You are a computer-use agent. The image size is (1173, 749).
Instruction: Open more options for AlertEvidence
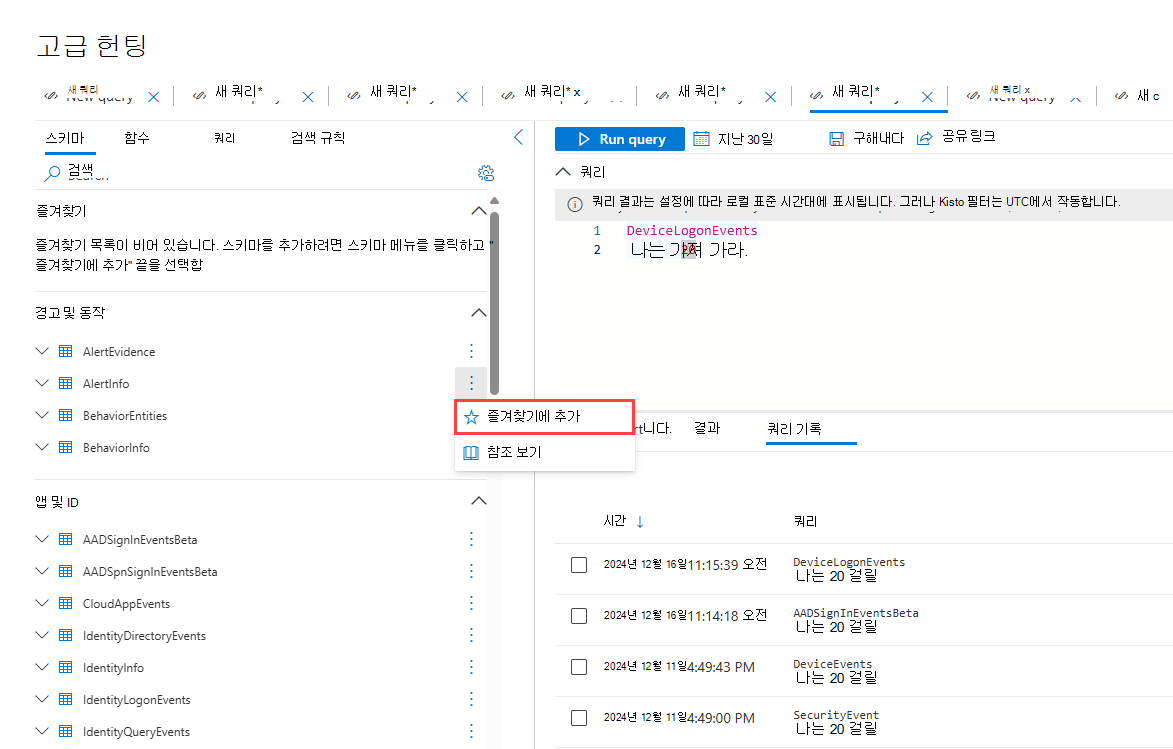(x=471, y=351)
